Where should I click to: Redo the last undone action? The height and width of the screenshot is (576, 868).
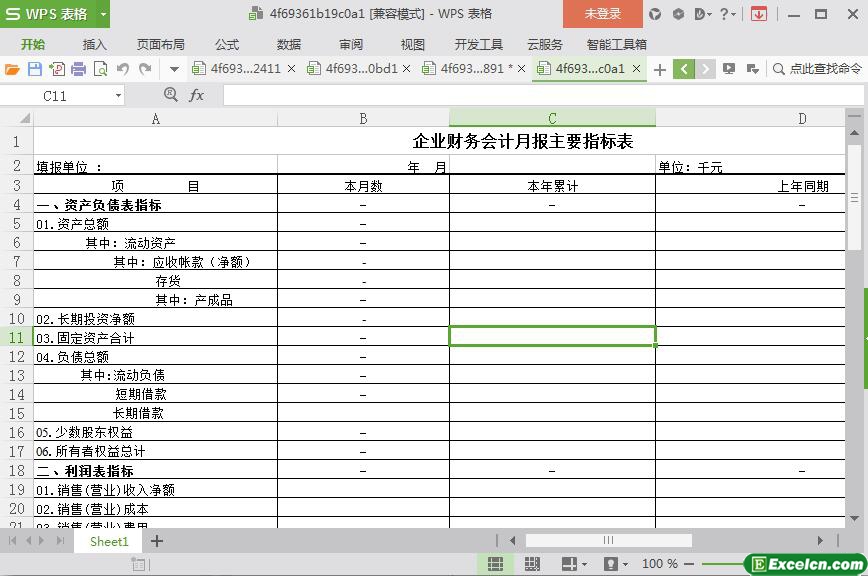point(145,69)
